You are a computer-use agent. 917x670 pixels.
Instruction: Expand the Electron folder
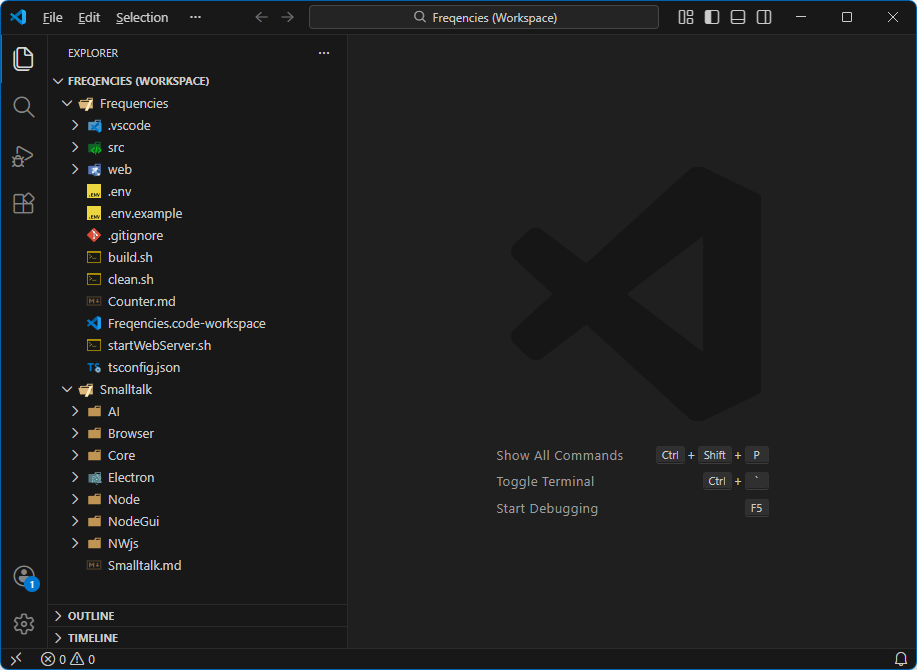coord(75,477)
